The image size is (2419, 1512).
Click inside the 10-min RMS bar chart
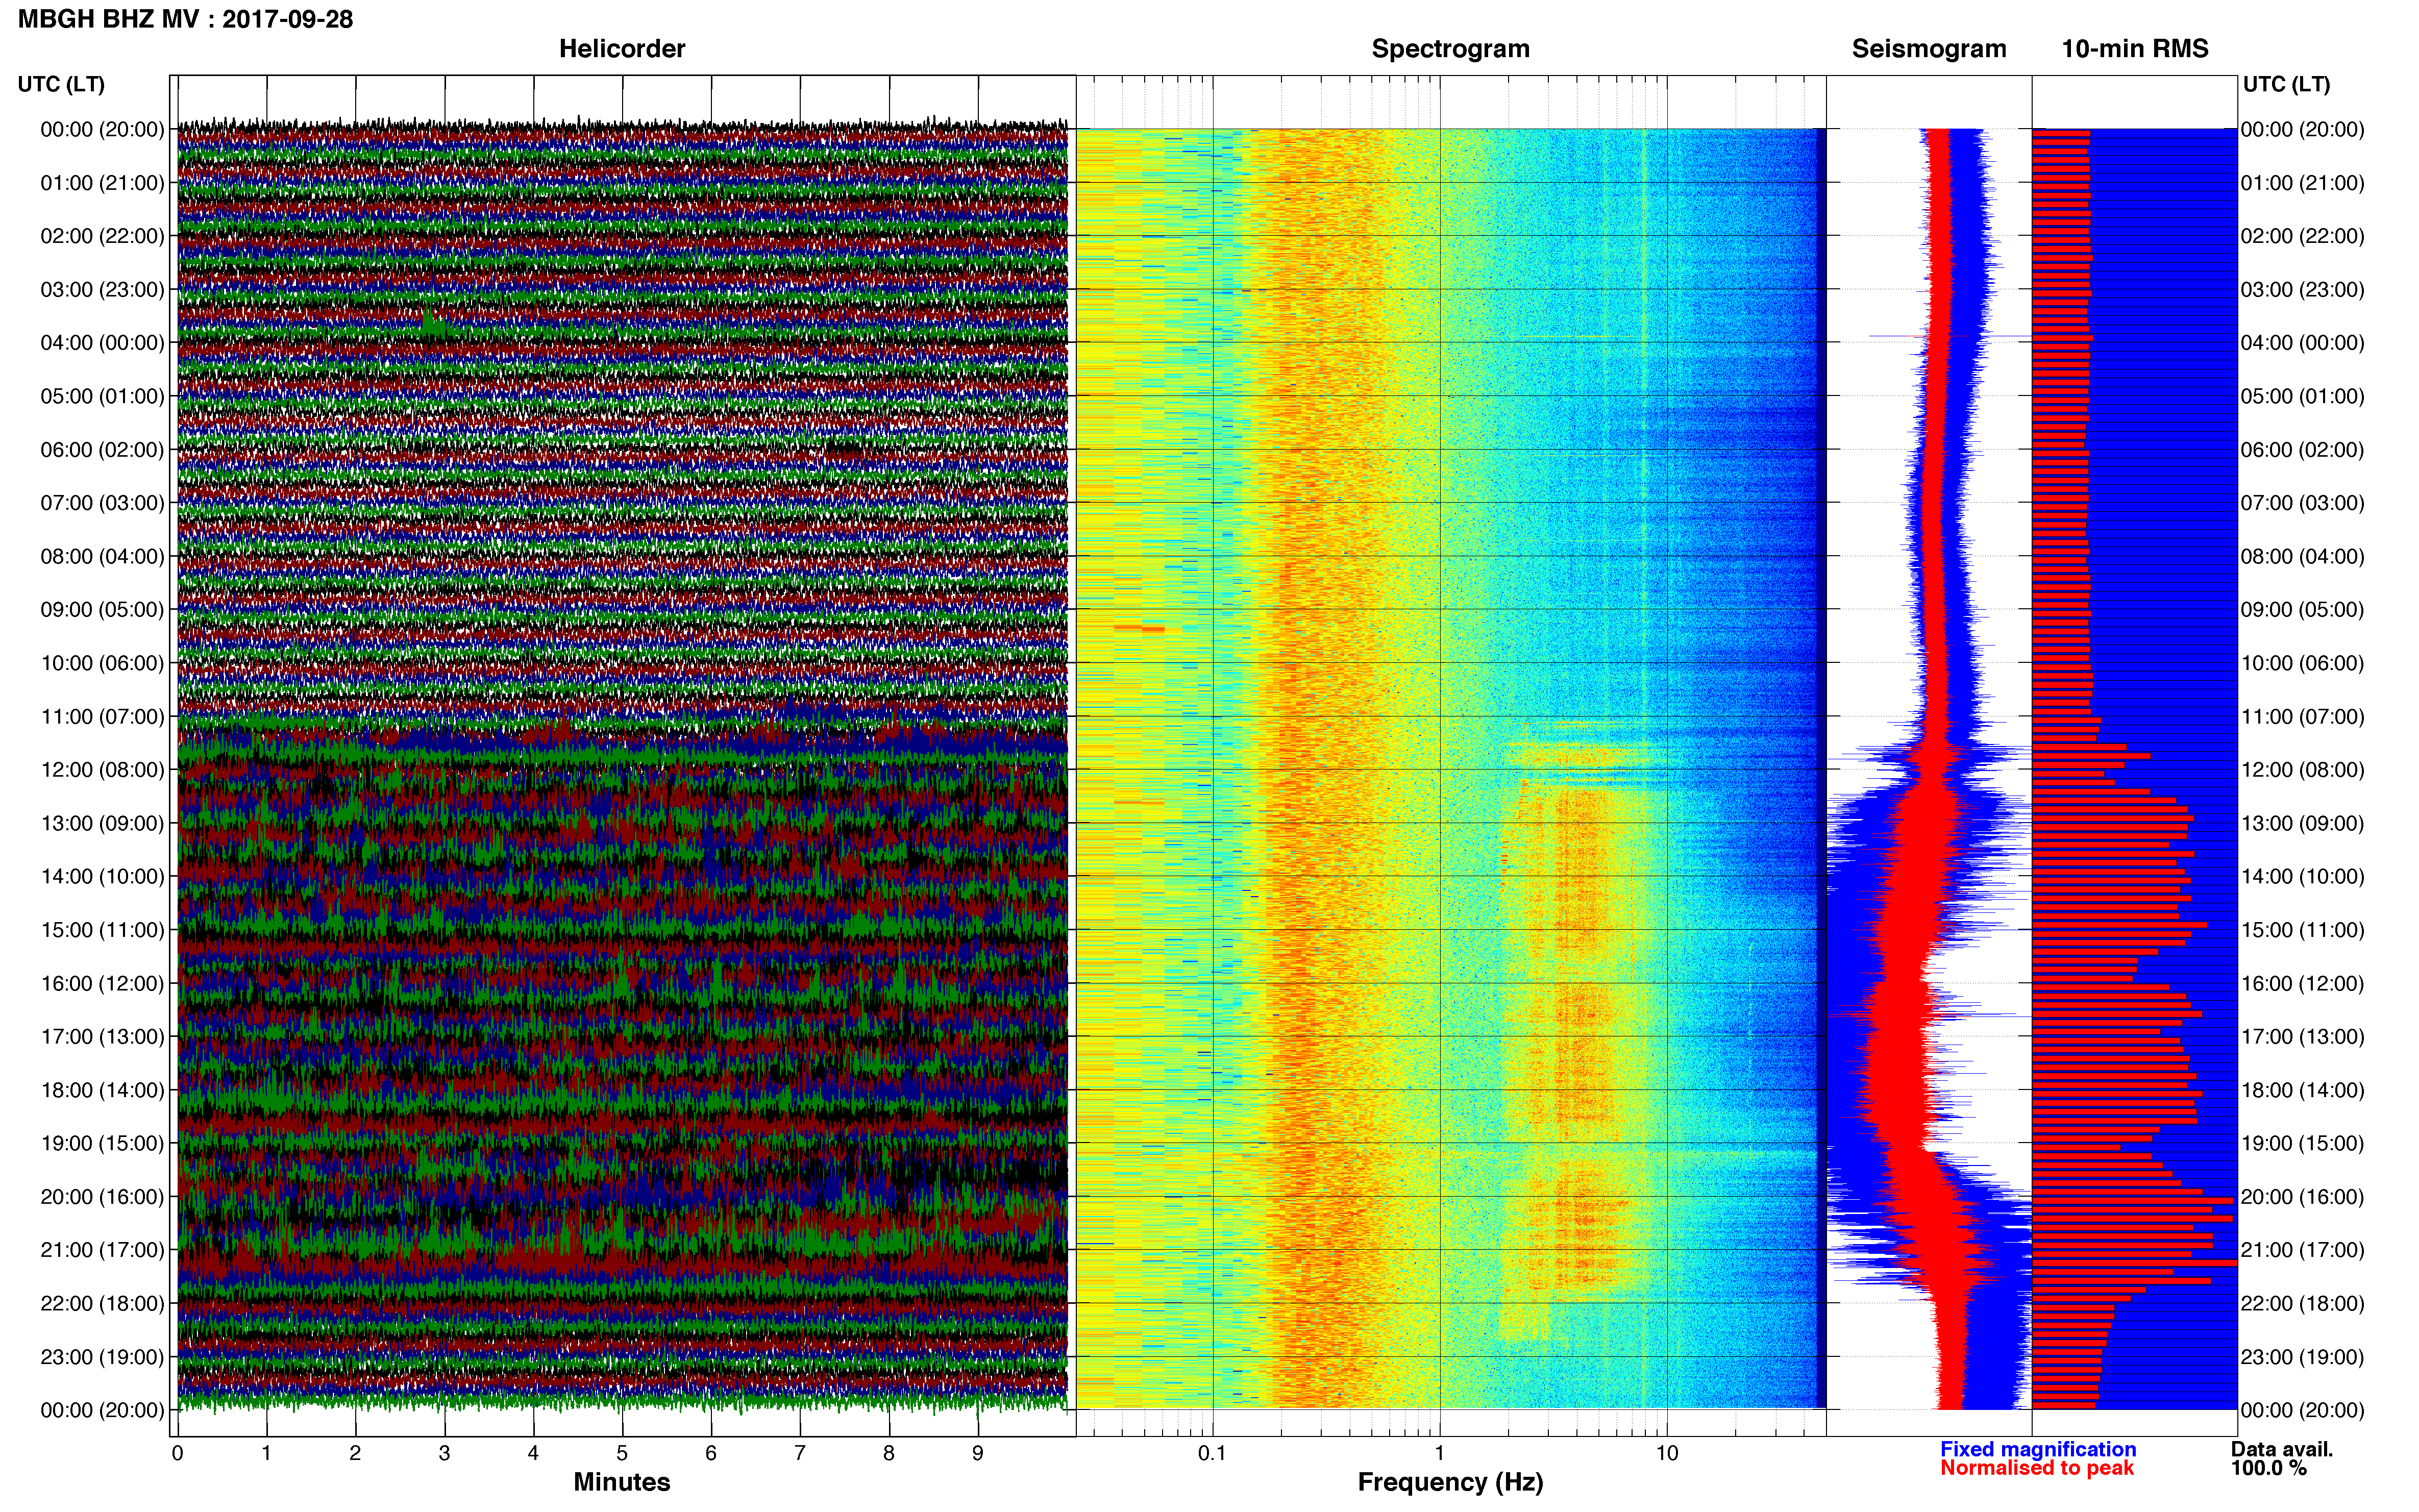(2135, 768)
